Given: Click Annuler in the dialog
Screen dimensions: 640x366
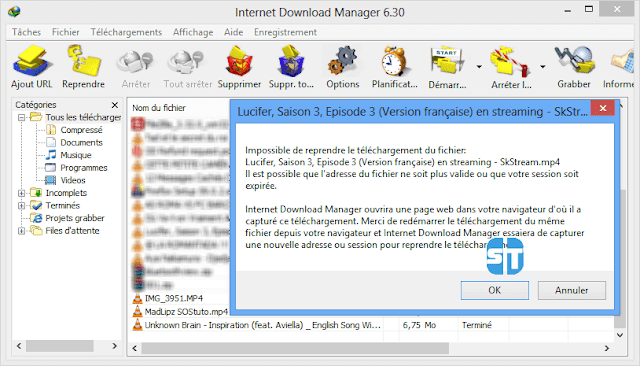Looking at the screenshot, I should click(x=571, y=290).
